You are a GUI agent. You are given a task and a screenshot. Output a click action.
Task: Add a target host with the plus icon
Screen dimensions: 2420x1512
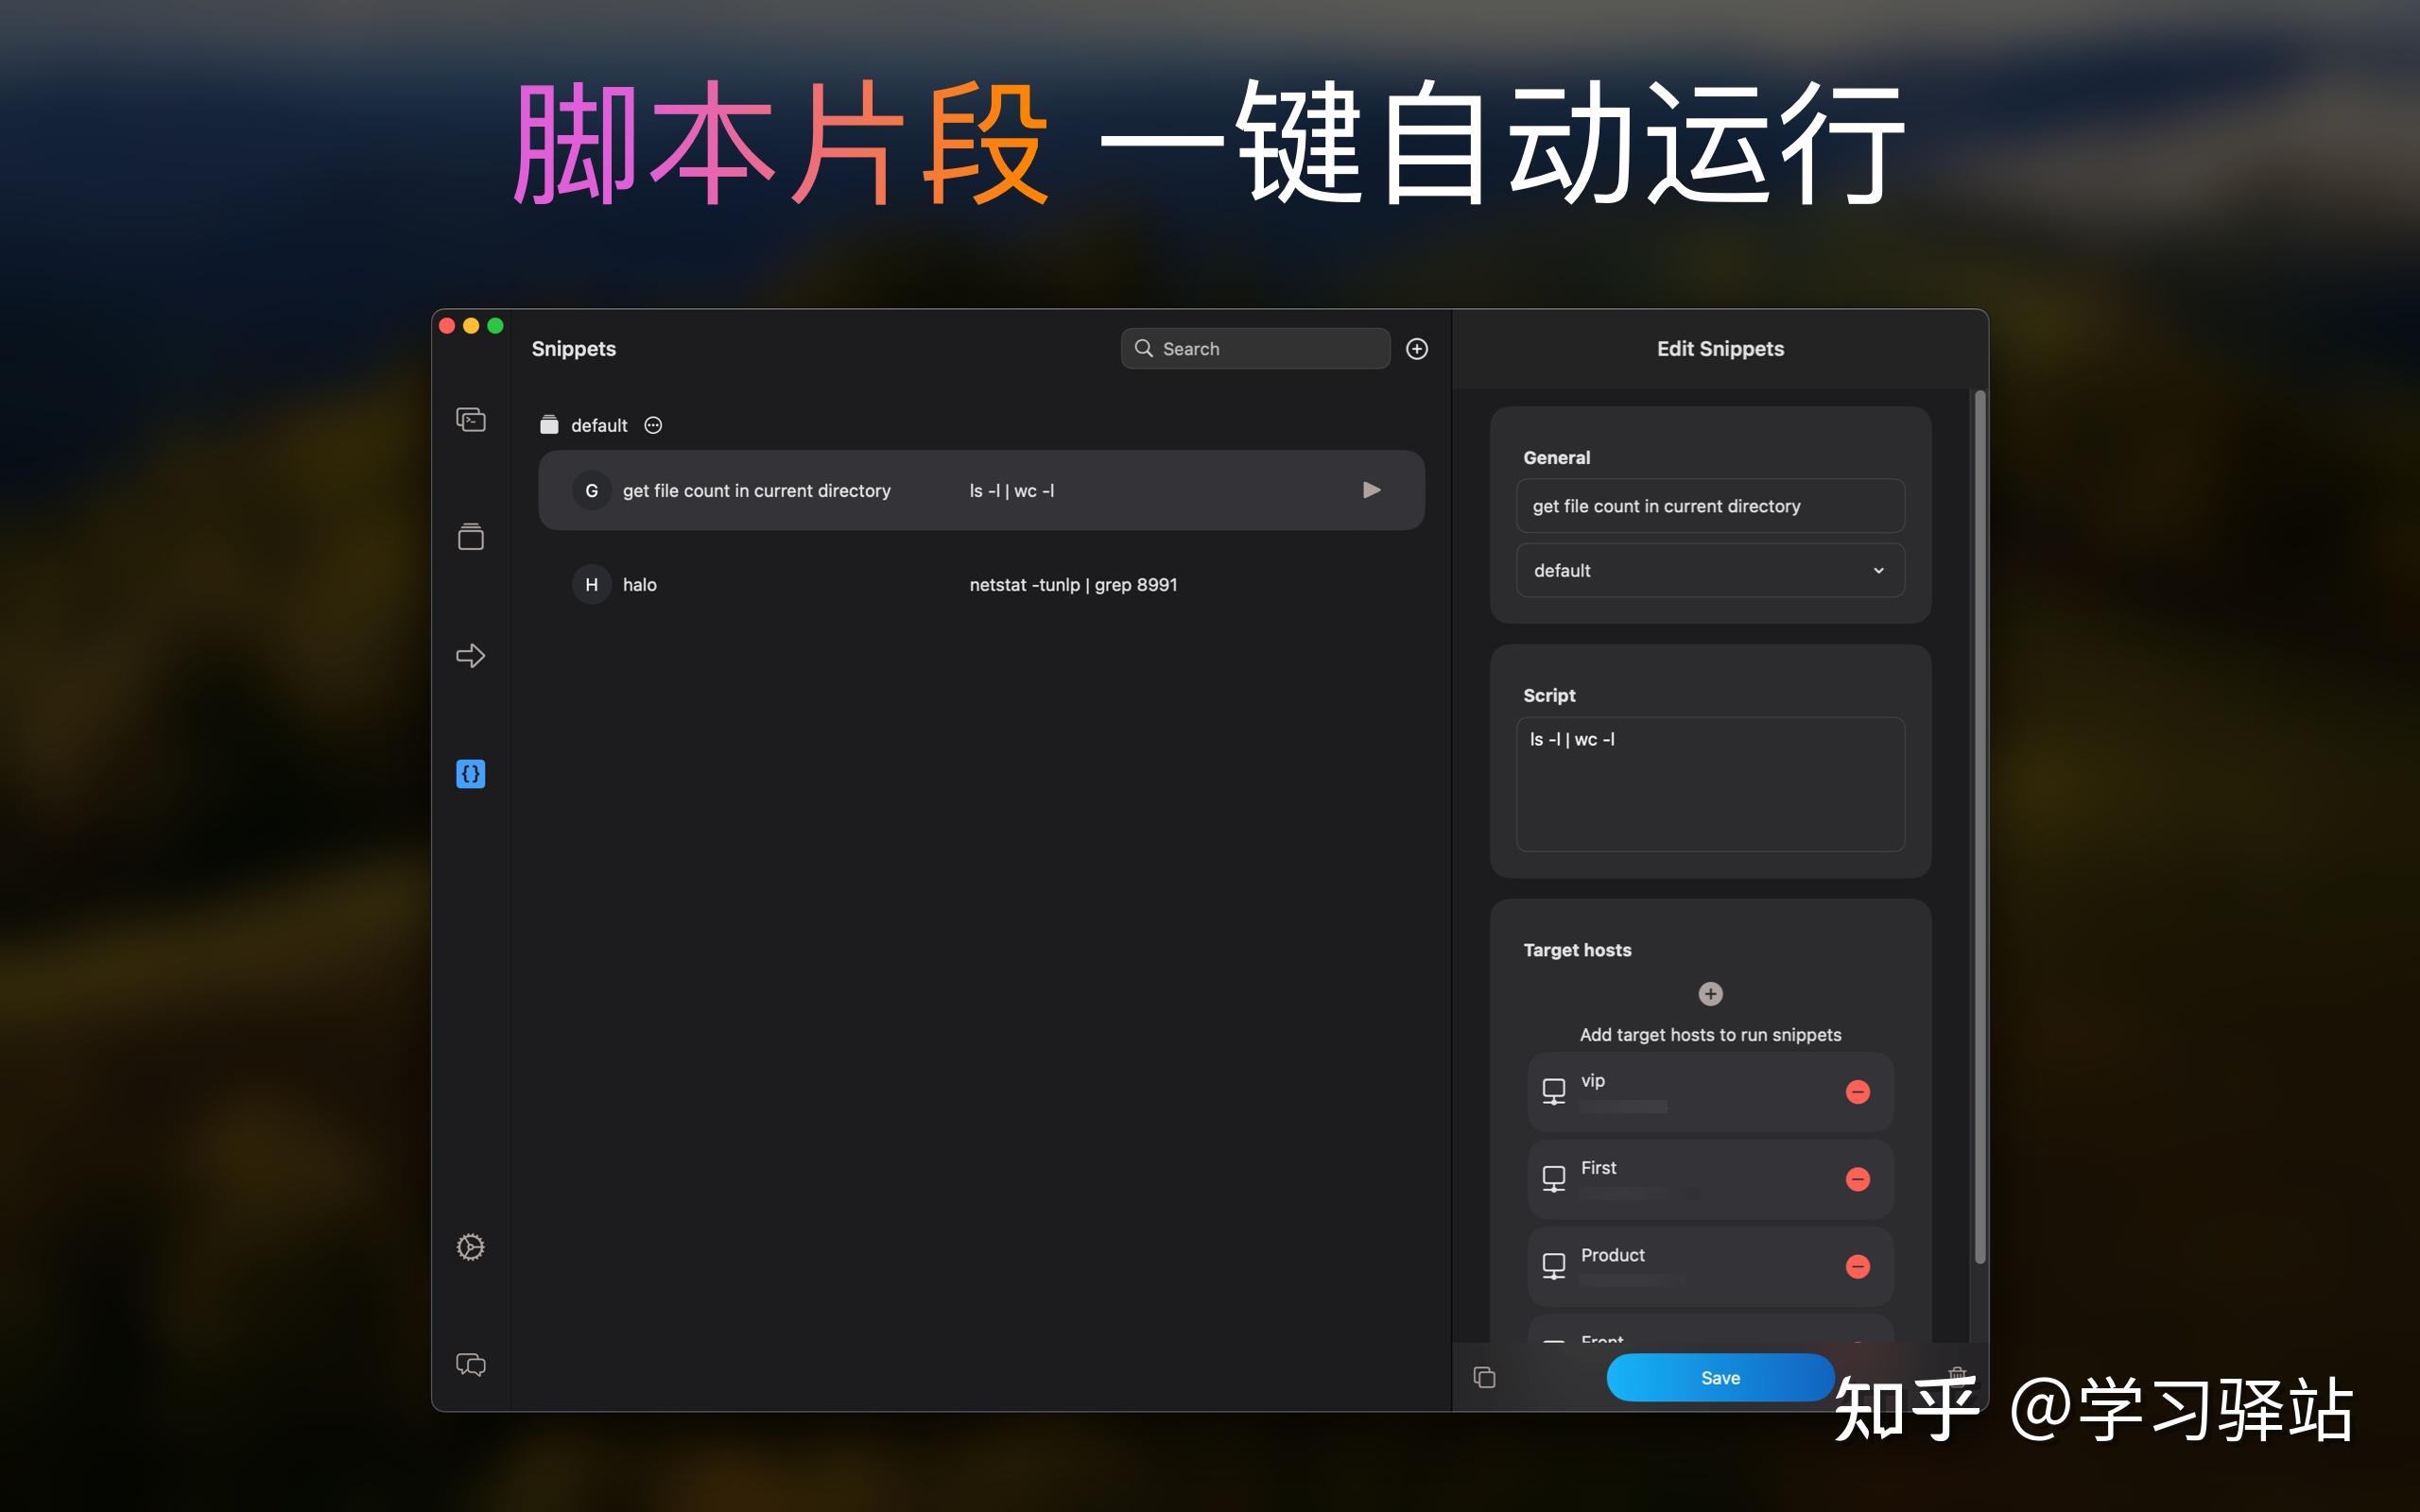(1710, 993)
